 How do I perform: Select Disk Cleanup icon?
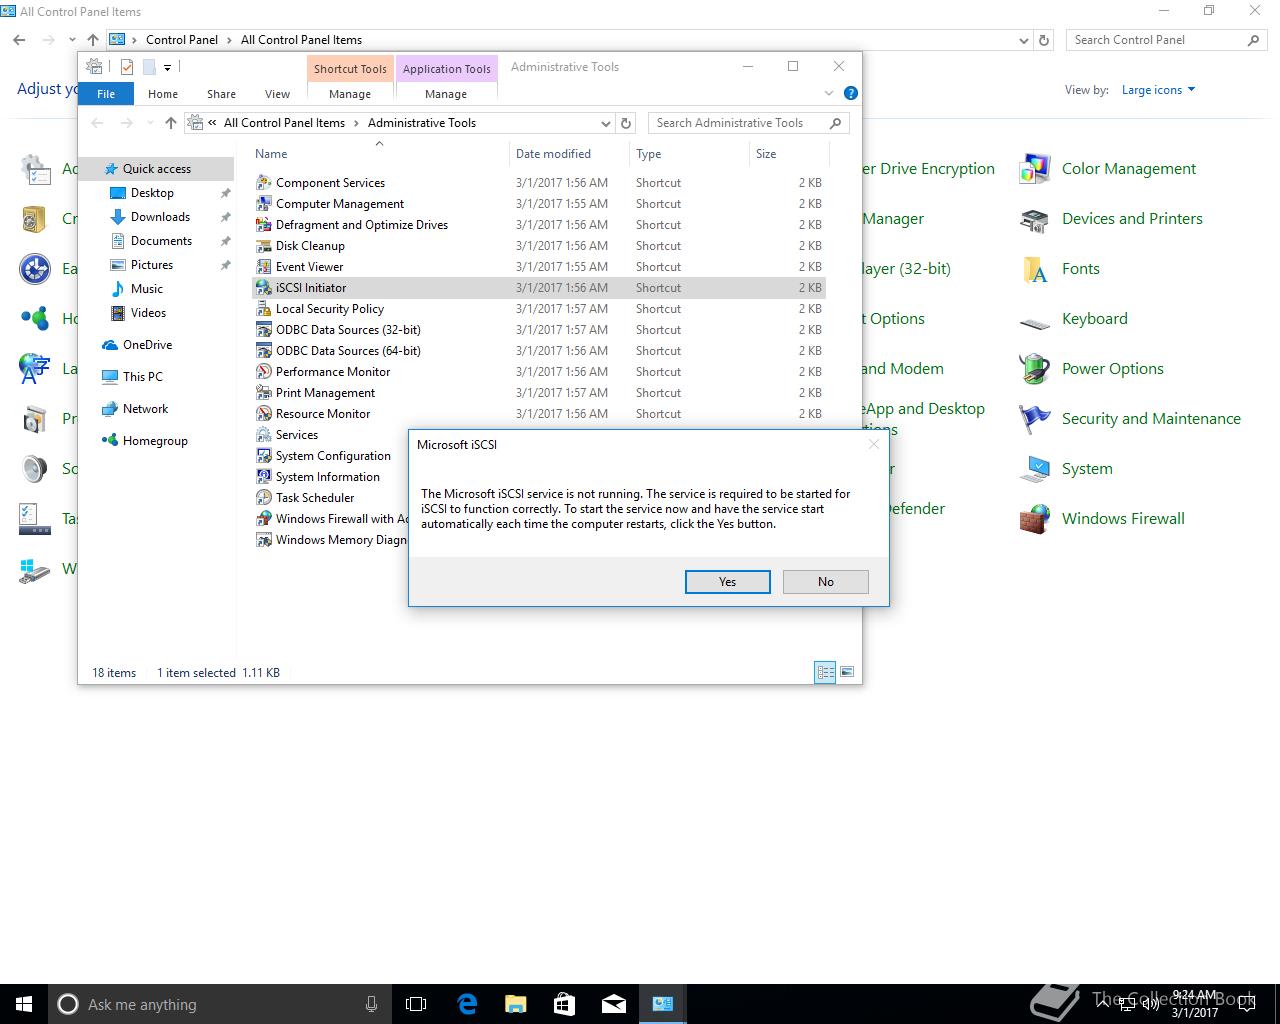coord(264,246)
